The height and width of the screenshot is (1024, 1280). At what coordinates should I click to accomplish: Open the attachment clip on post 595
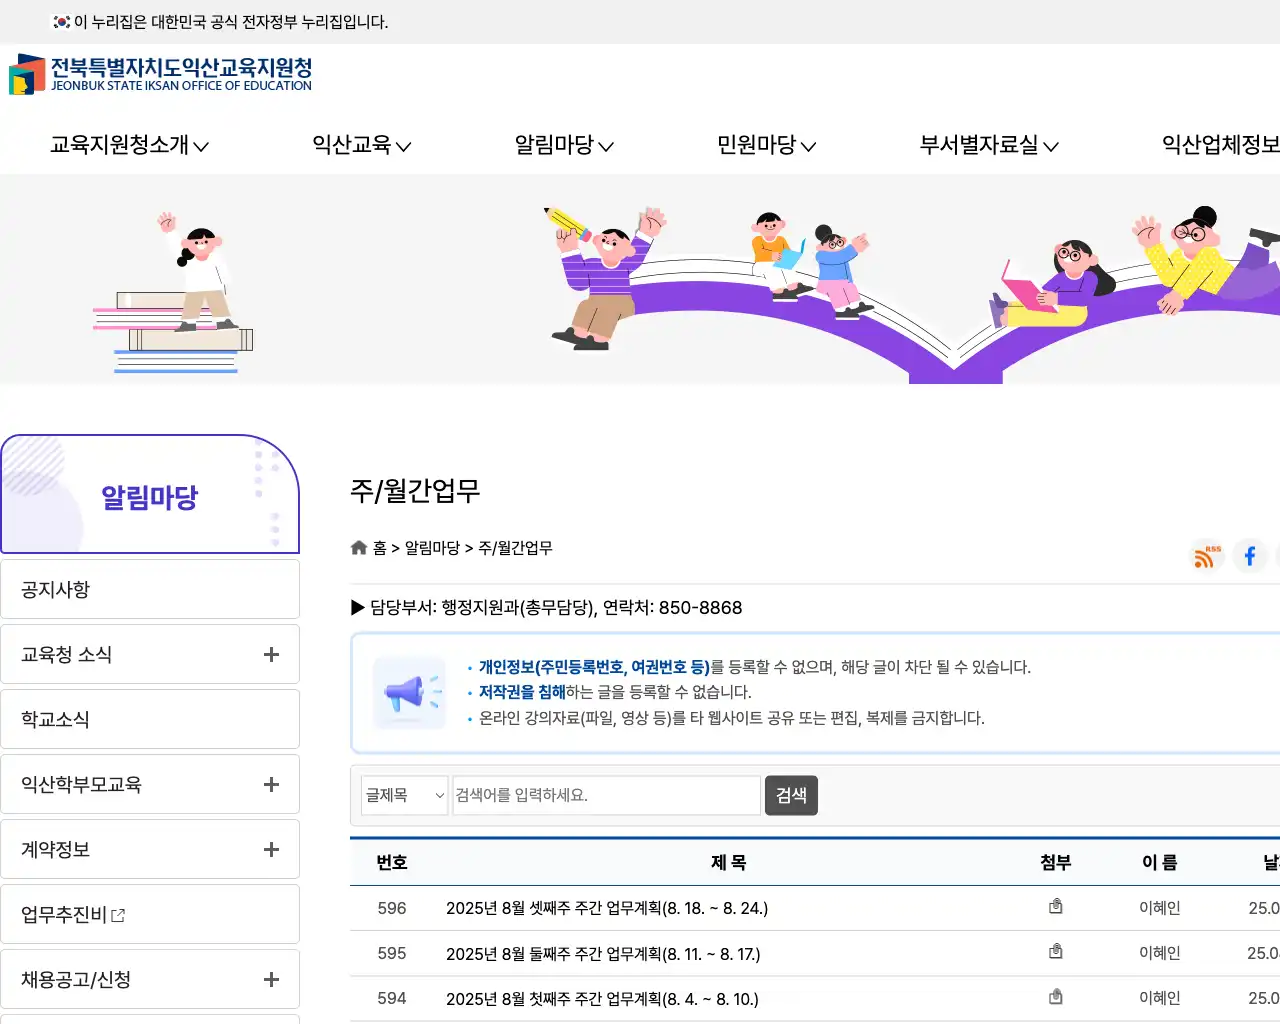tap(1056, 951)
